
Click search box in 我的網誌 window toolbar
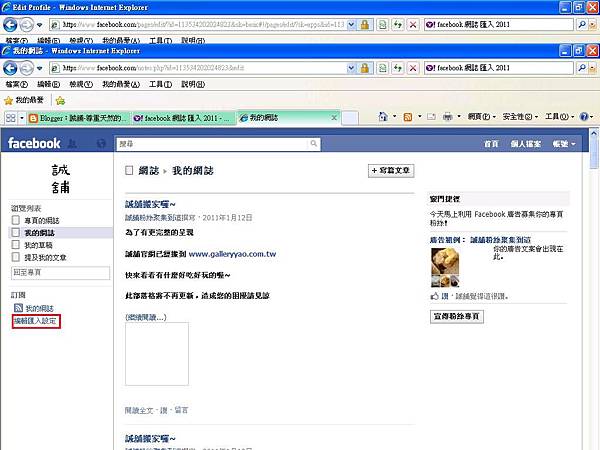pyautogui.click(x=499, y=68)
